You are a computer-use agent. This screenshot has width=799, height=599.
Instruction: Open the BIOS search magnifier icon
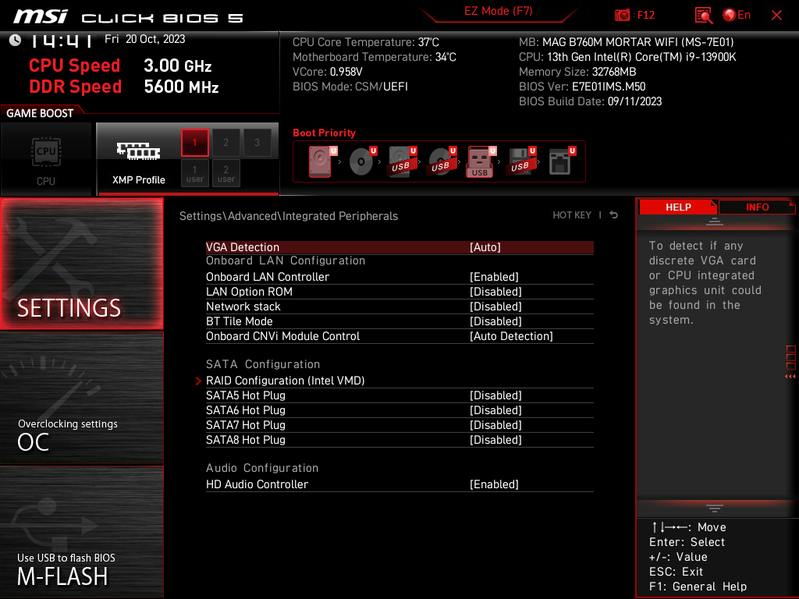pyautogui.click(x=703, y=15)
